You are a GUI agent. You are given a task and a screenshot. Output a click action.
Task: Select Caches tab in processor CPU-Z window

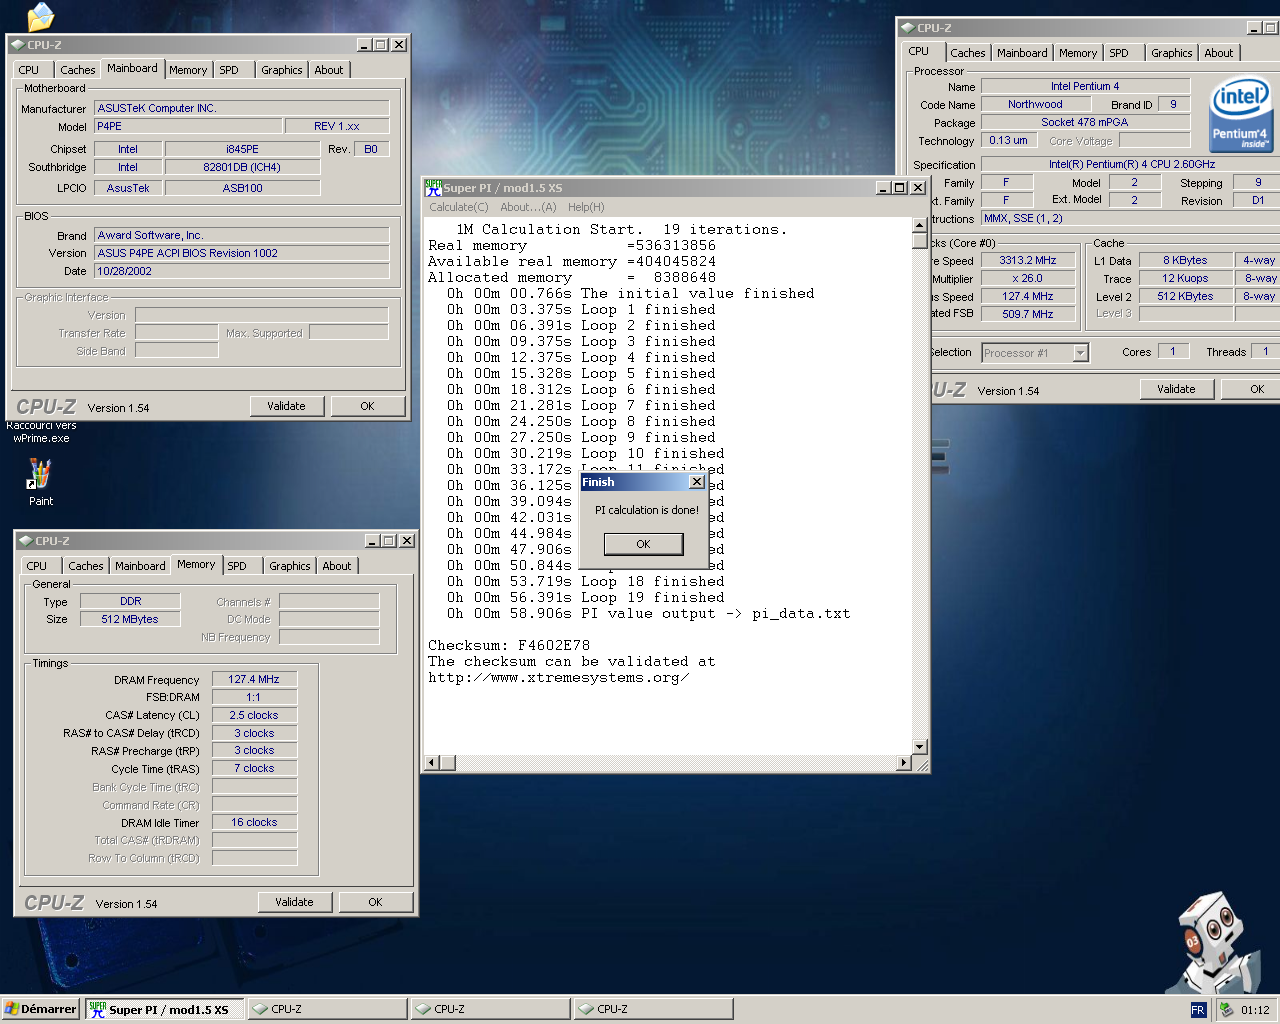967,53
